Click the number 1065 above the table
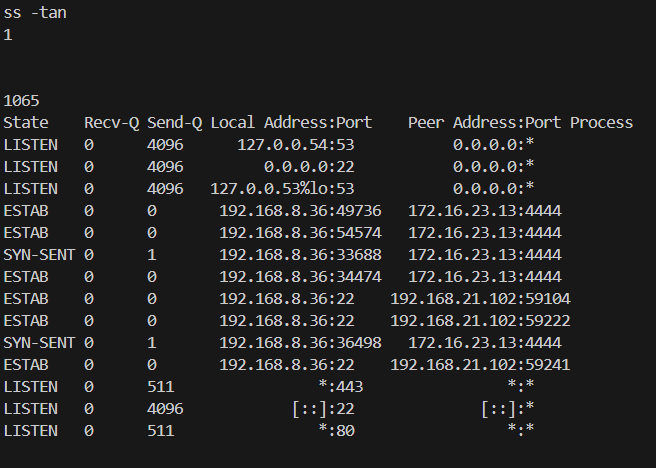The height and width of the screenshot is (468, 656). point(22,101)
